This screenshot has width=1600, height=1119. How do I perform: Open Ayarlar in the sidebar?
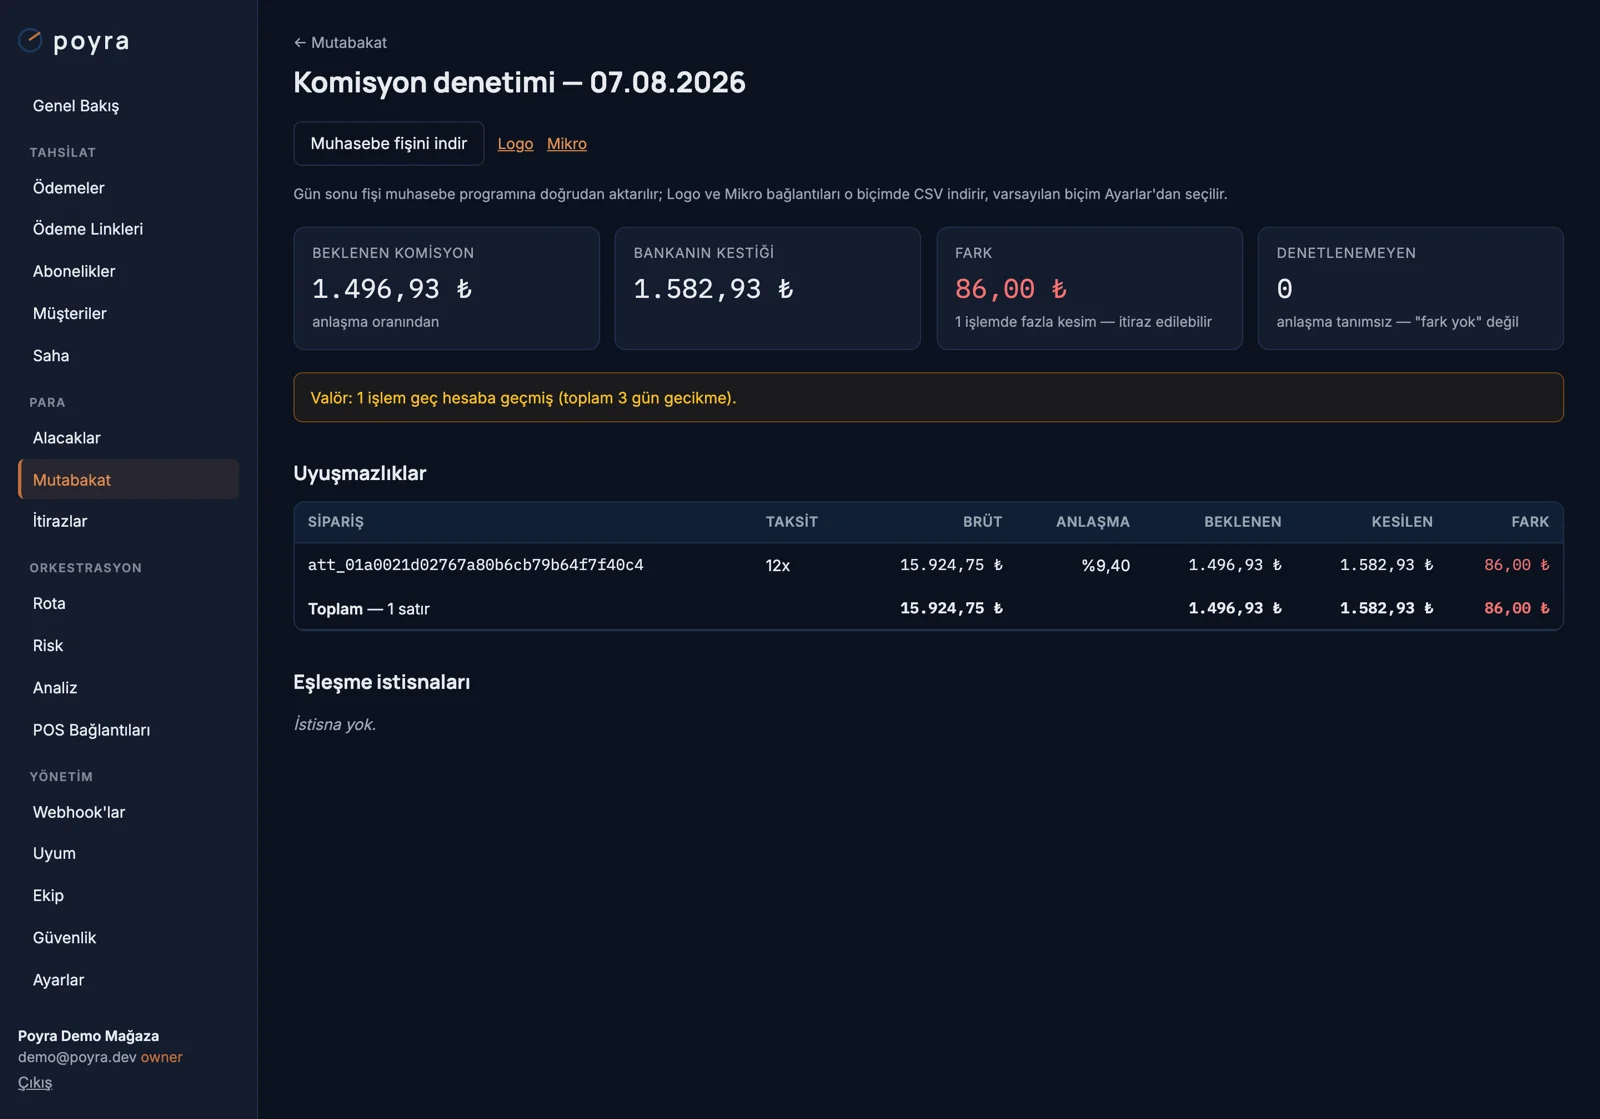pos(128,979)
